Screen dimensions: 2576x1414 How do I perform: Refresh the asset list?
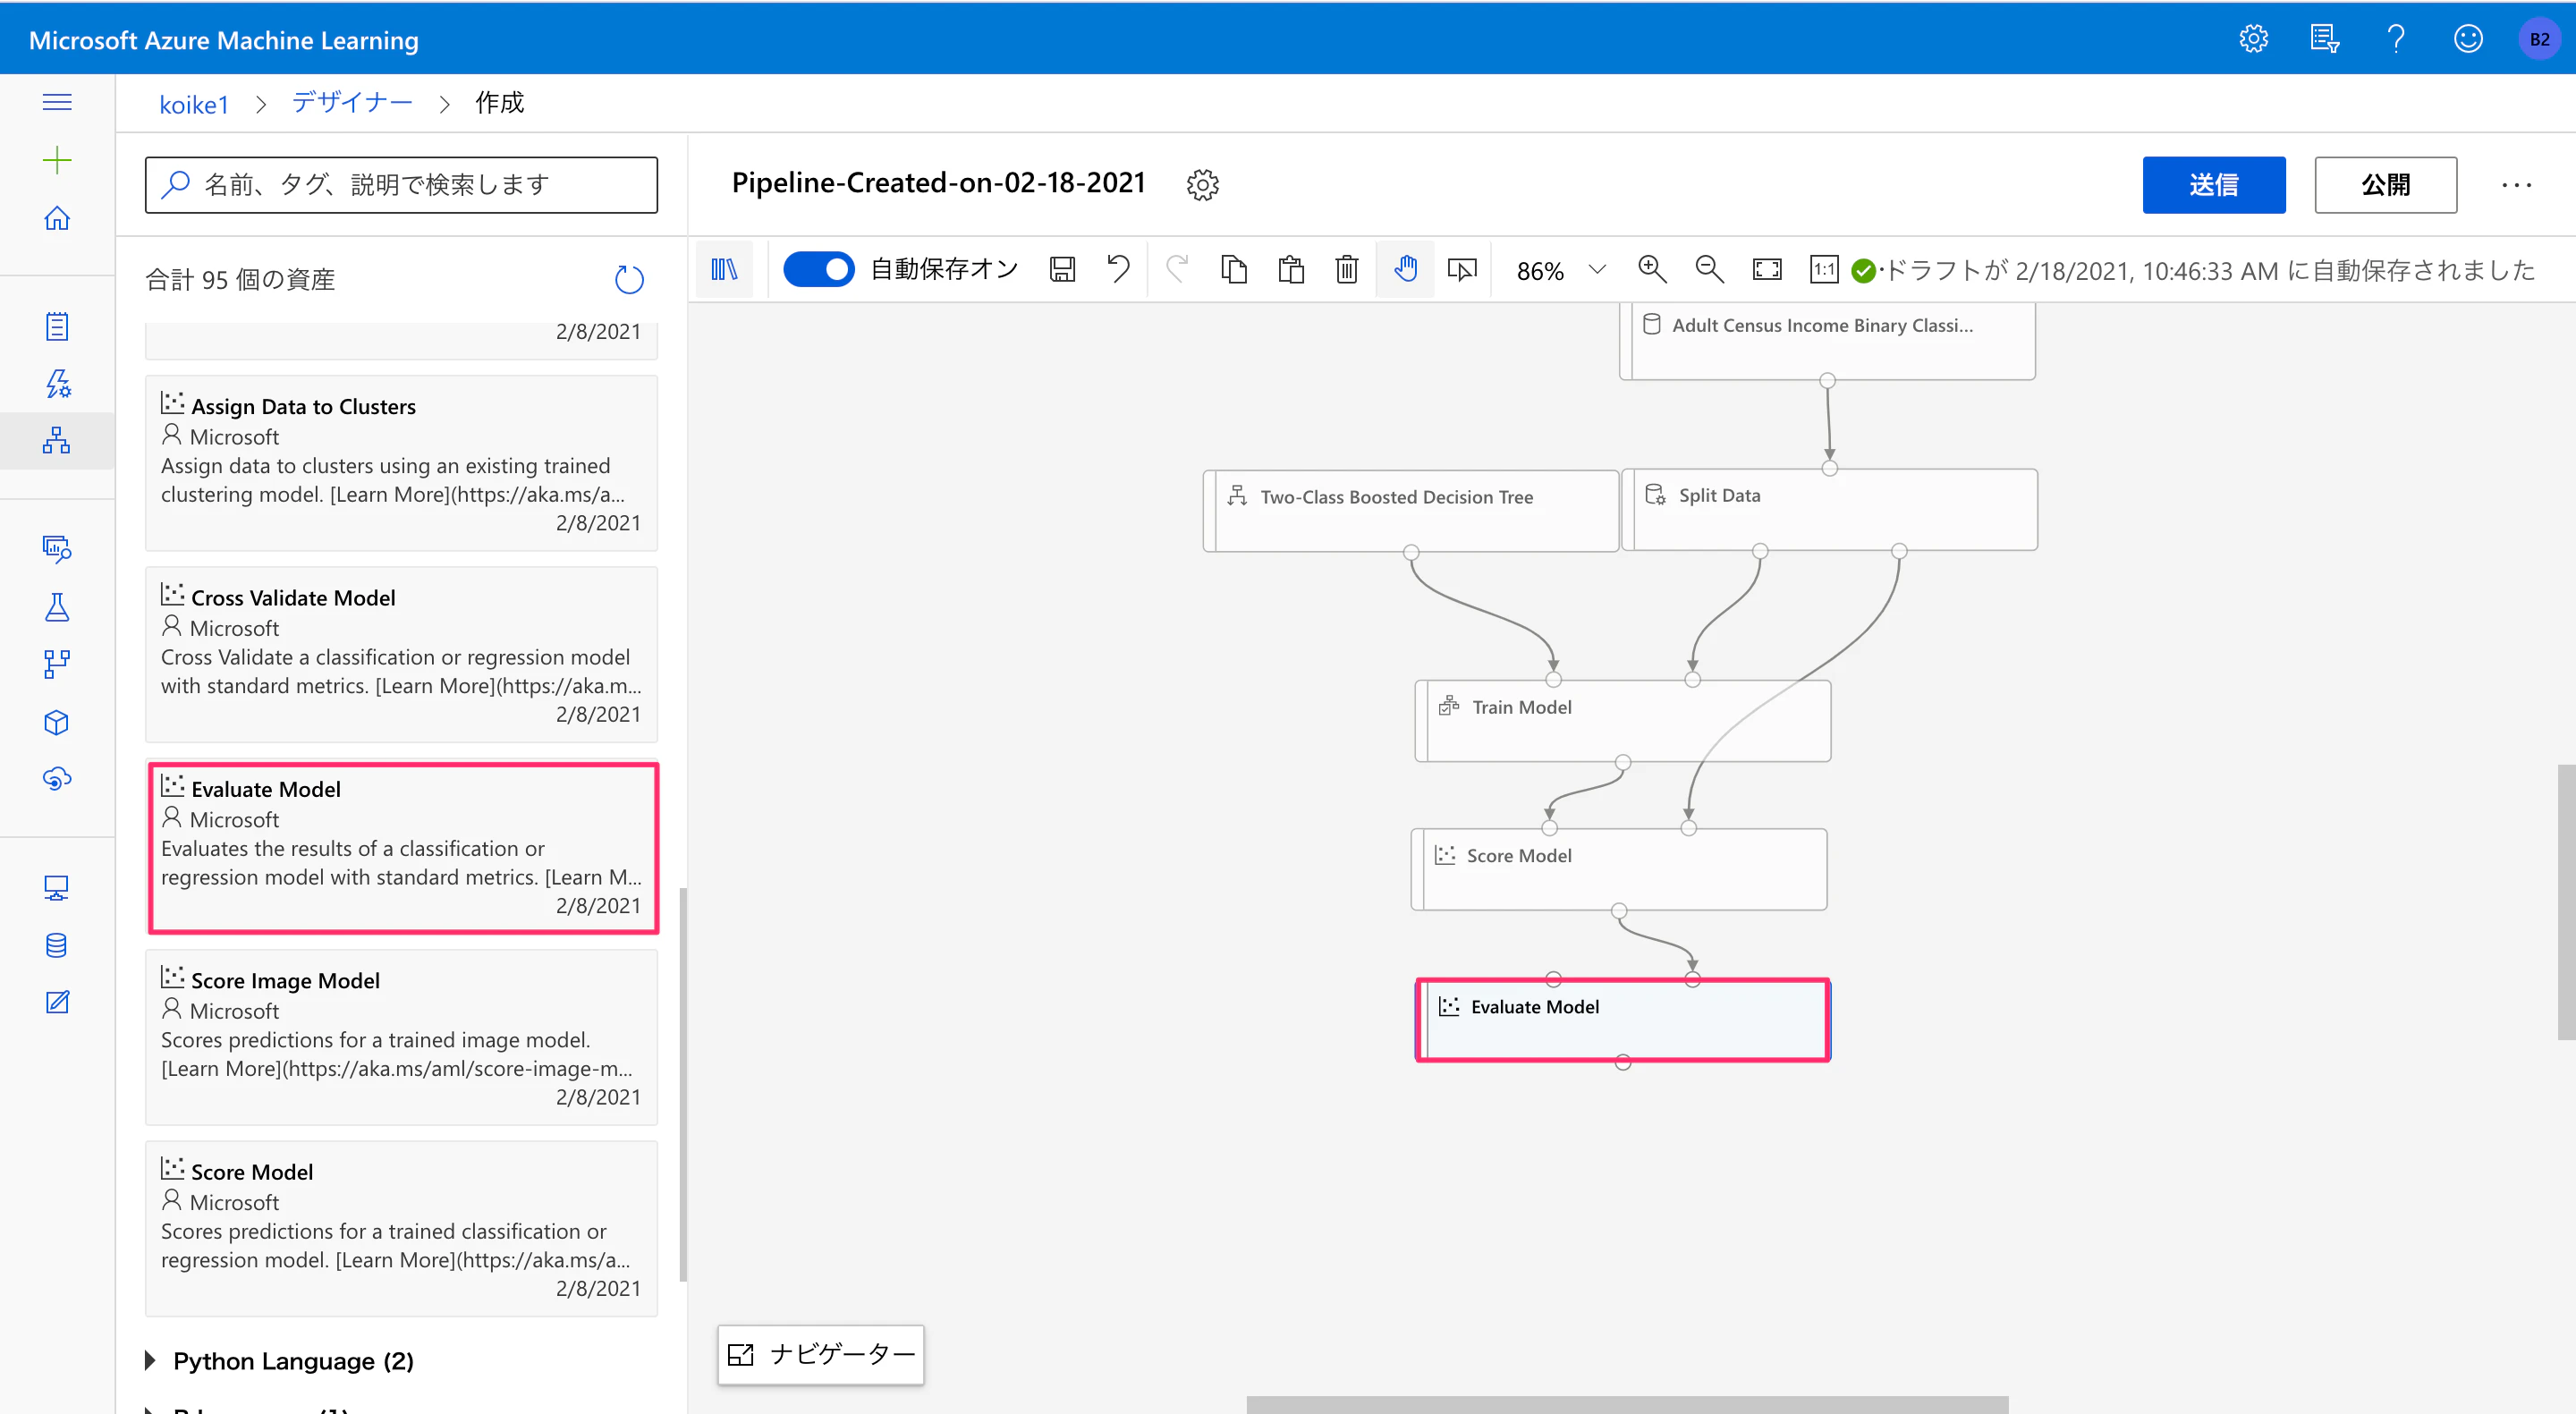(x=629, y=279)
